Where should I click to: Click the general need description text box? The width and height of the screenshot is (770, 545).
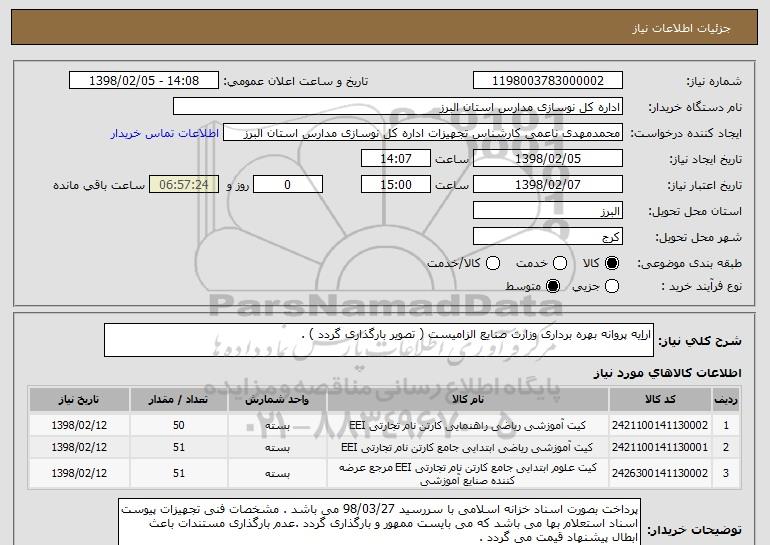(379, 340)
